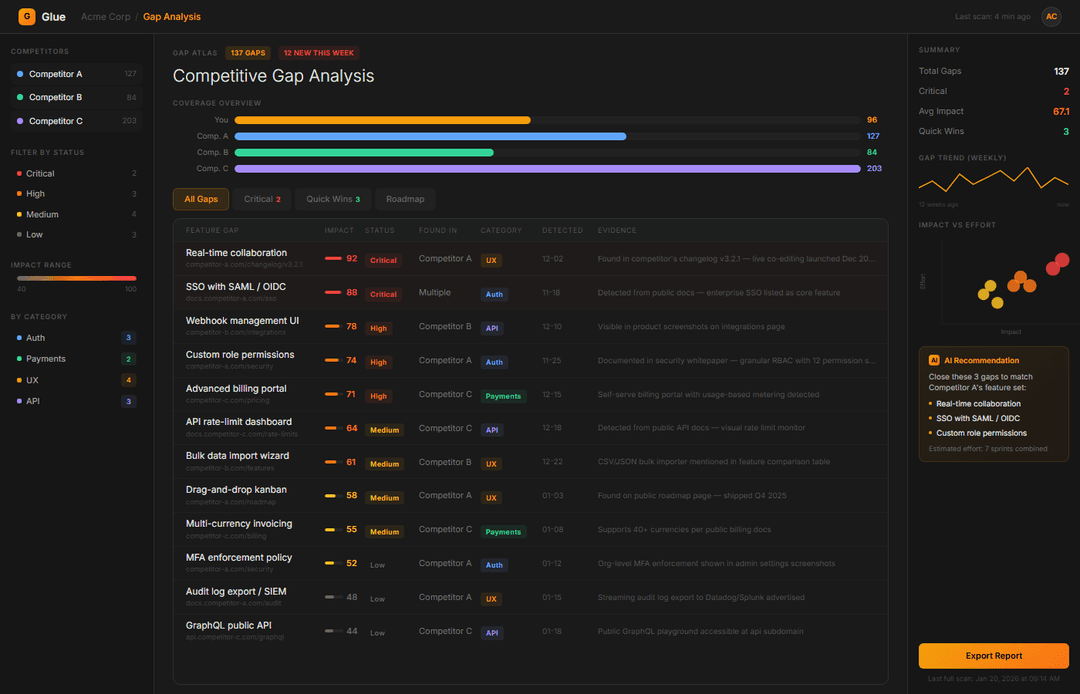
Task: Open the AC user avatar menu
Action: point(1049,17)
